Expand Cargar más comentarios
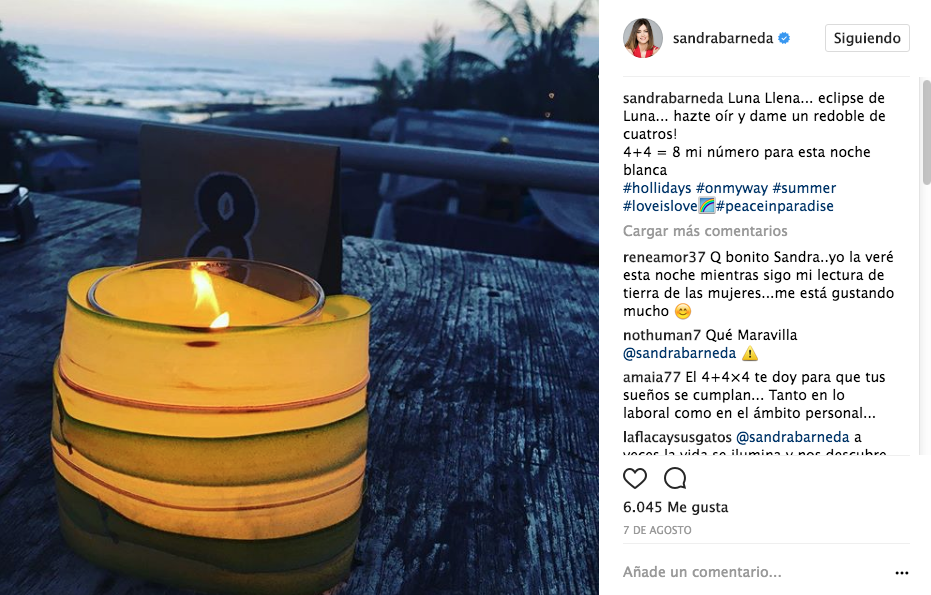The width and height of the screenshot is (931, 595). pos(705,231)
